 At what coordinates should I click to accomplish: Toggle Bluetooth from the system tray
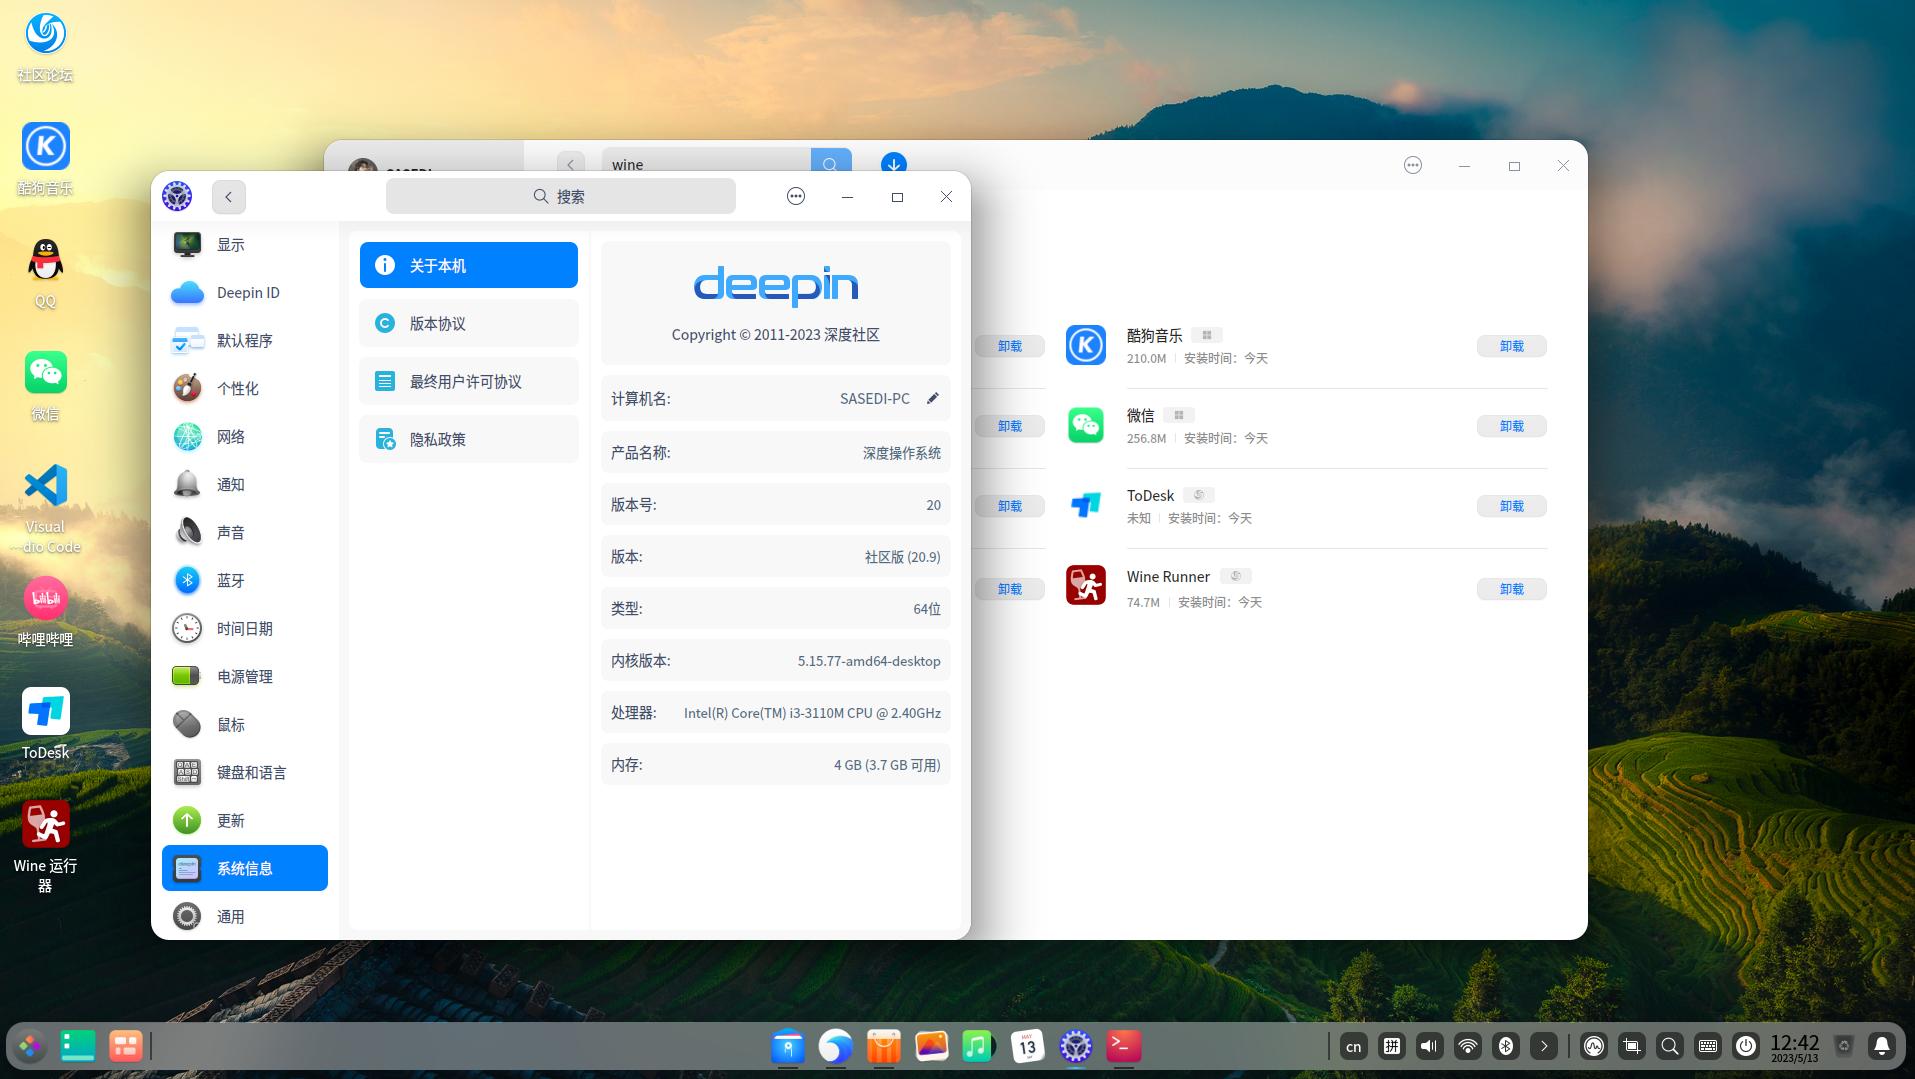1506,1046
